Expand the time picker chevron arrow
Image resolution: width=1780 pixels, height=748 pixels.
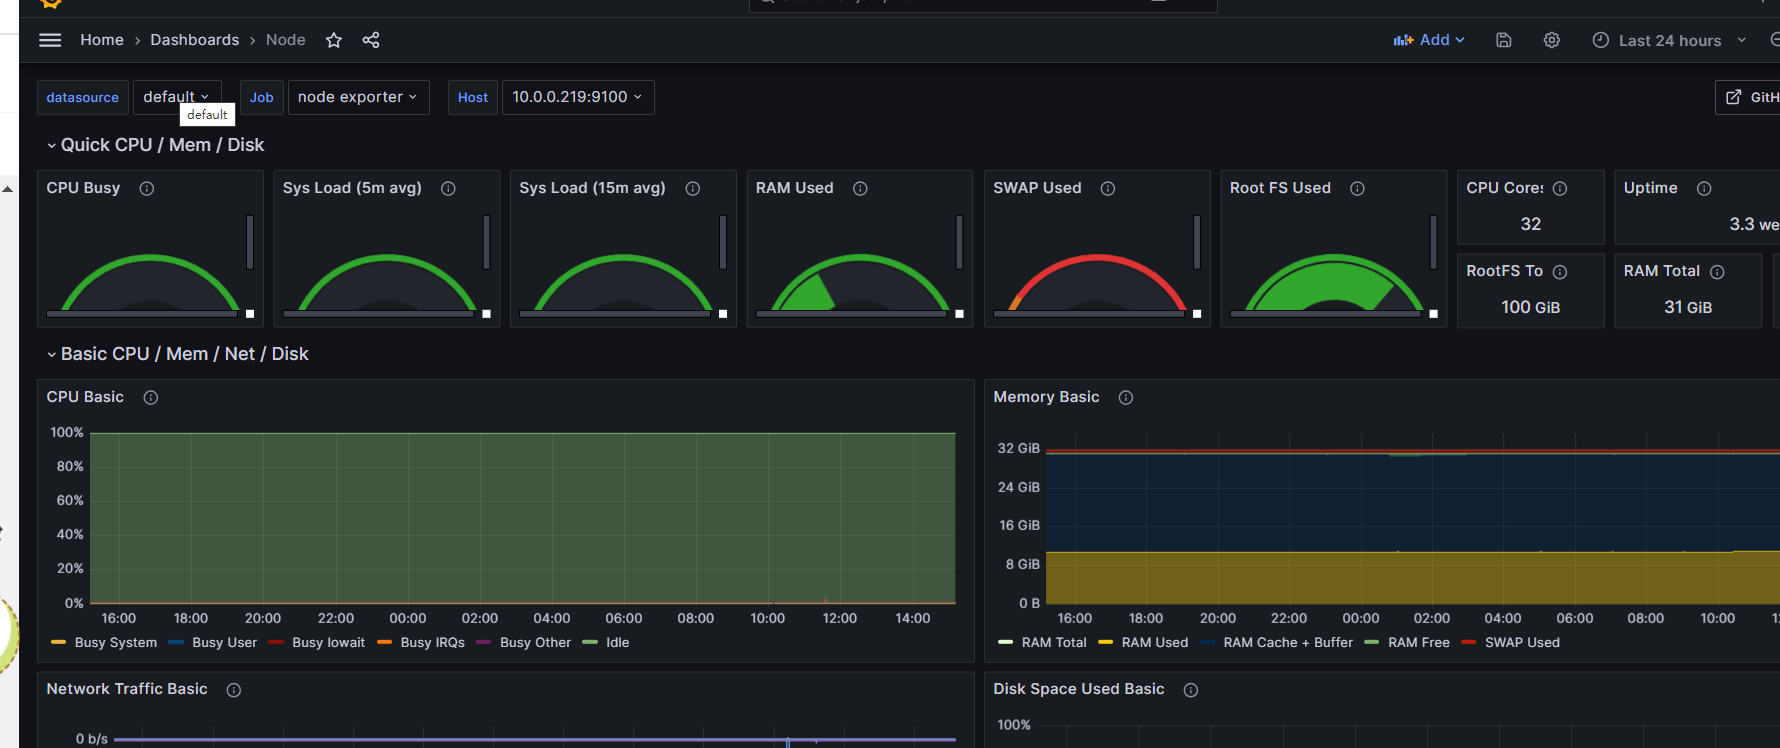(1742, 40)
